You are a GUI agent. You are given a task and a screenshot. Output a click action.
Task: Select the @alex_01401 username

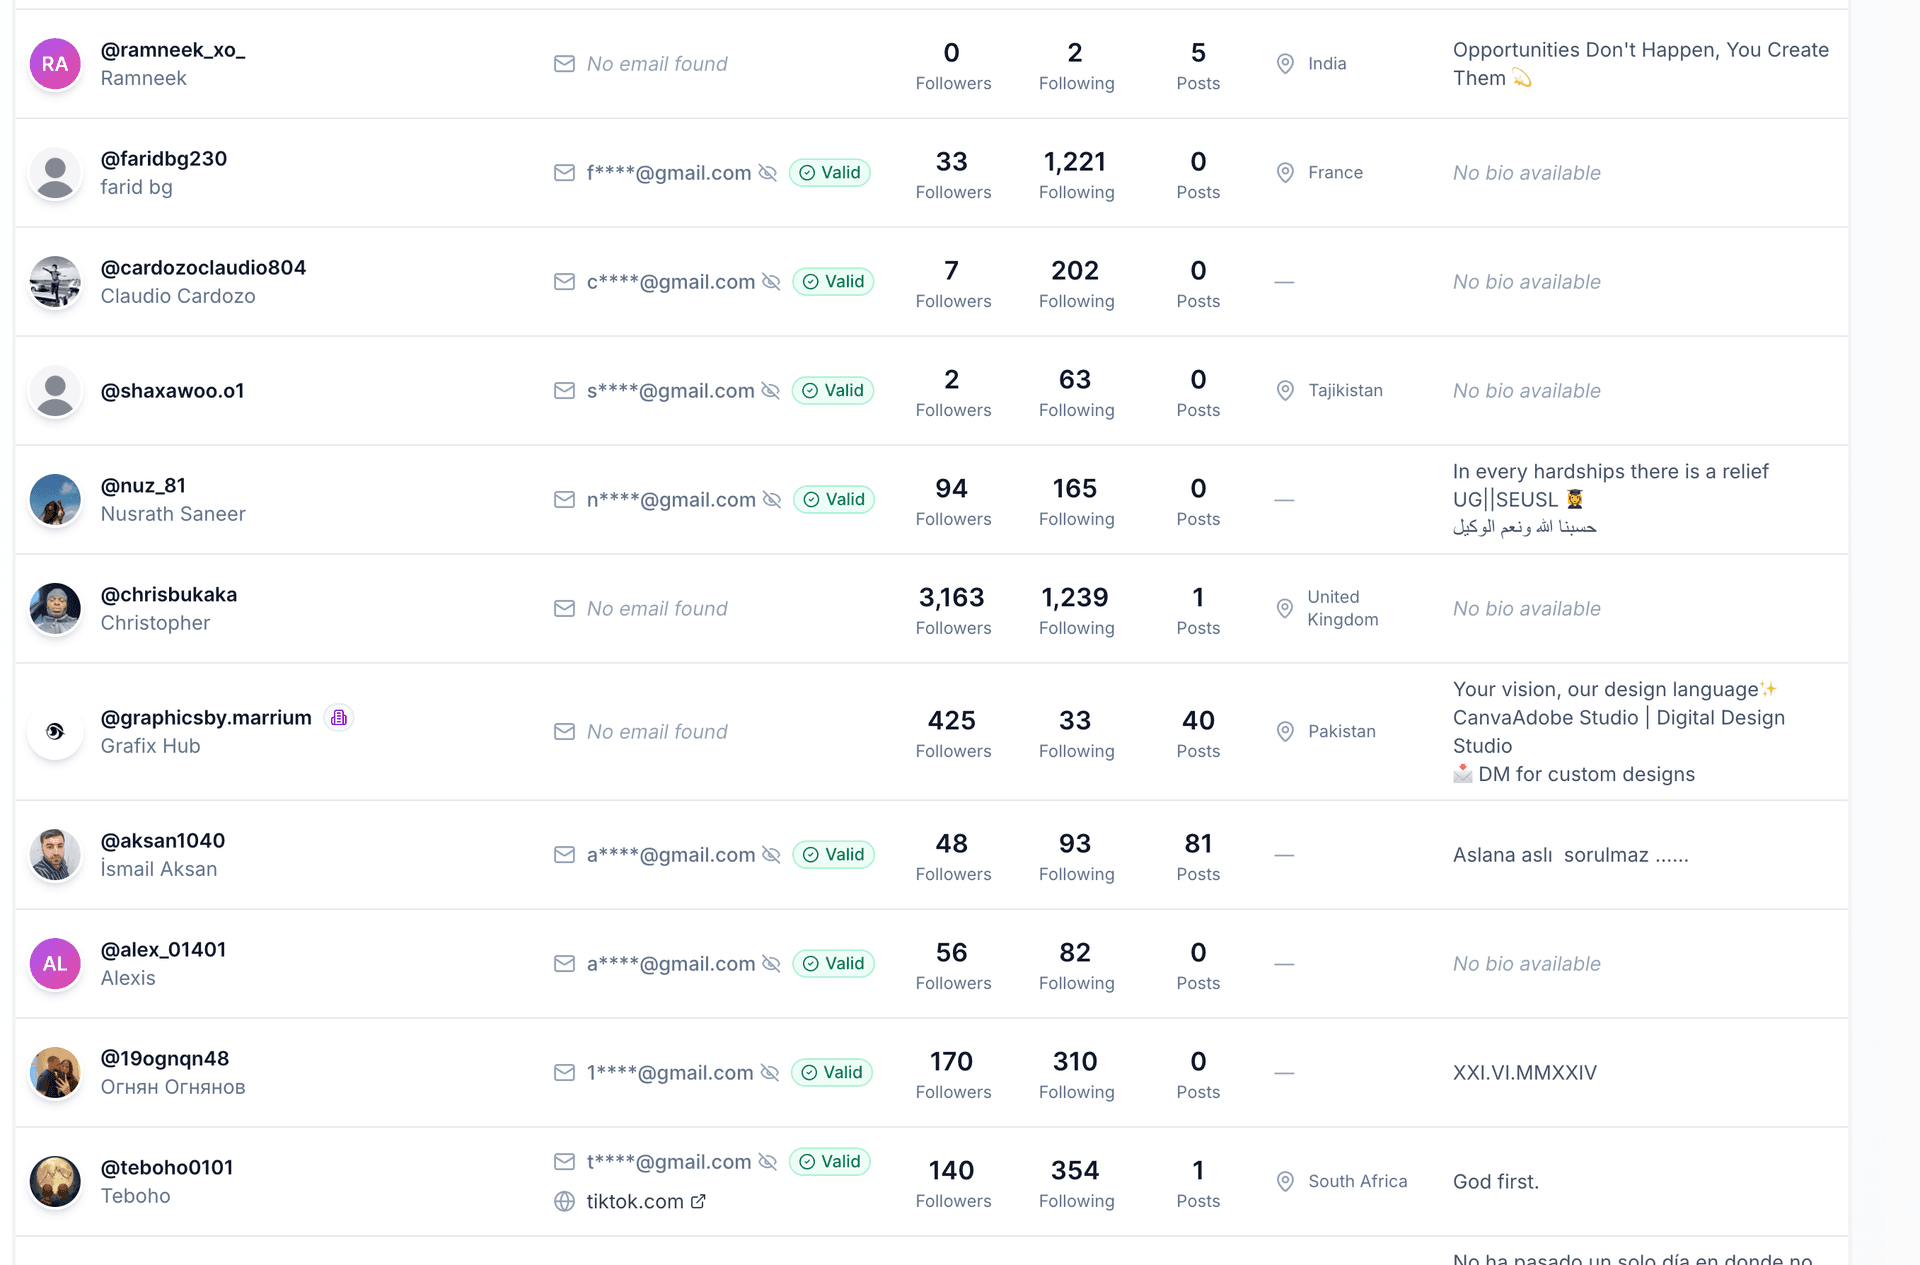click(163, 950)
